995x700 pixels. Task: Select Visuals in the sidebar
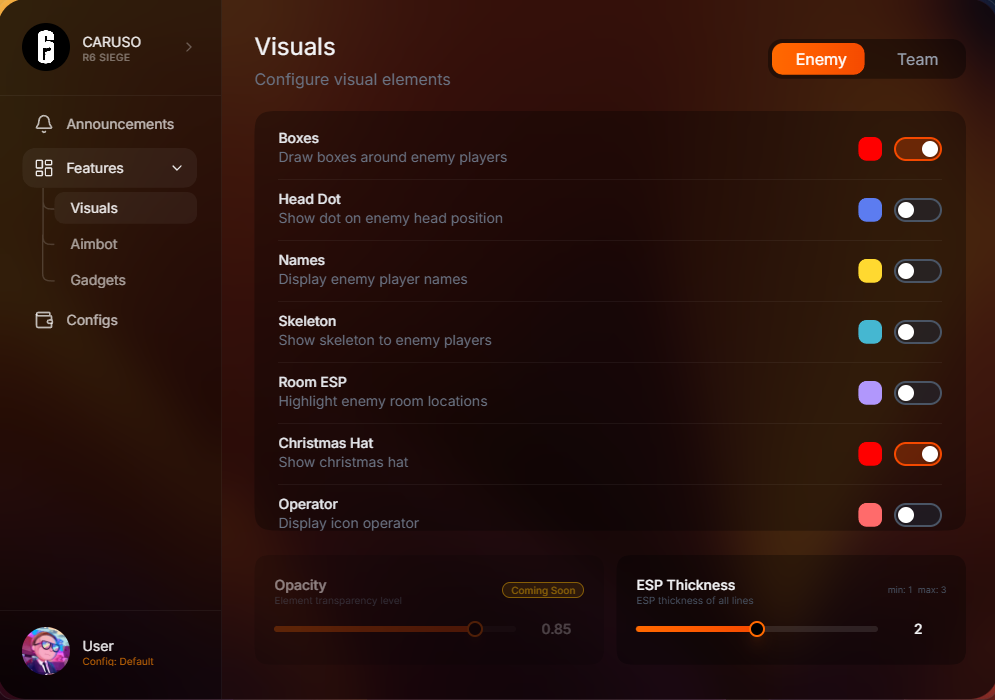126,208
